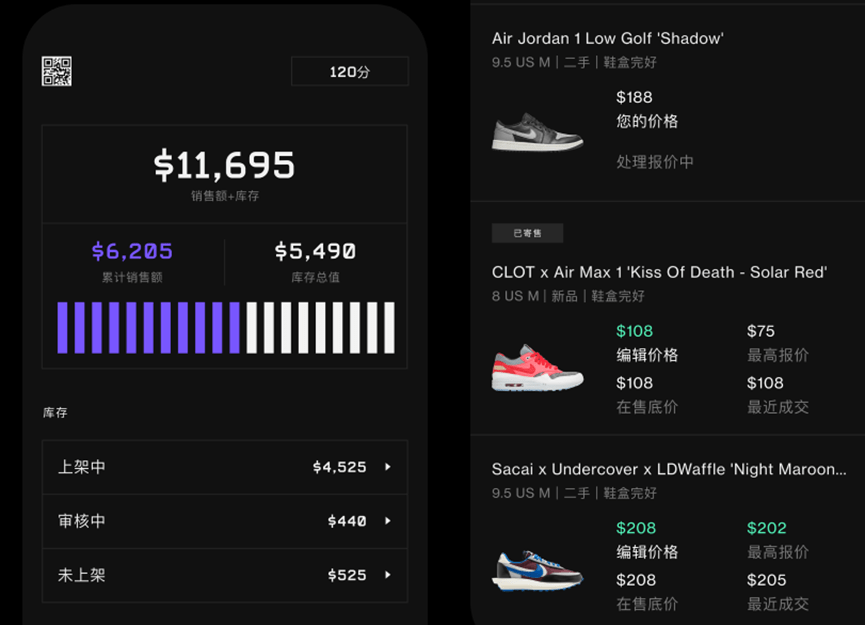This screenshot has width=865, height=625.
Task: Open the Sacai x Undercover LDWaffle listing title
Action: click(669, 469)
